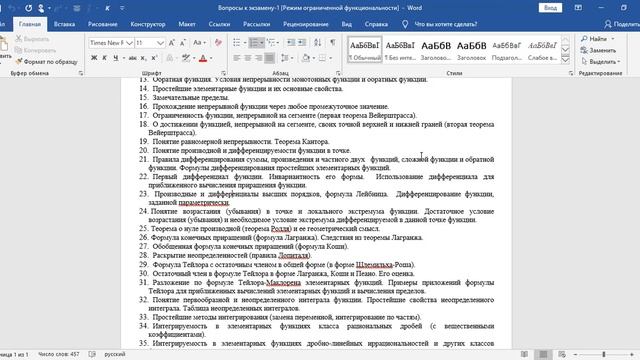The height and width of the screenshot is (360, 640).
Task: Open the Конструктор tab
Action: (x=148, y=24)
